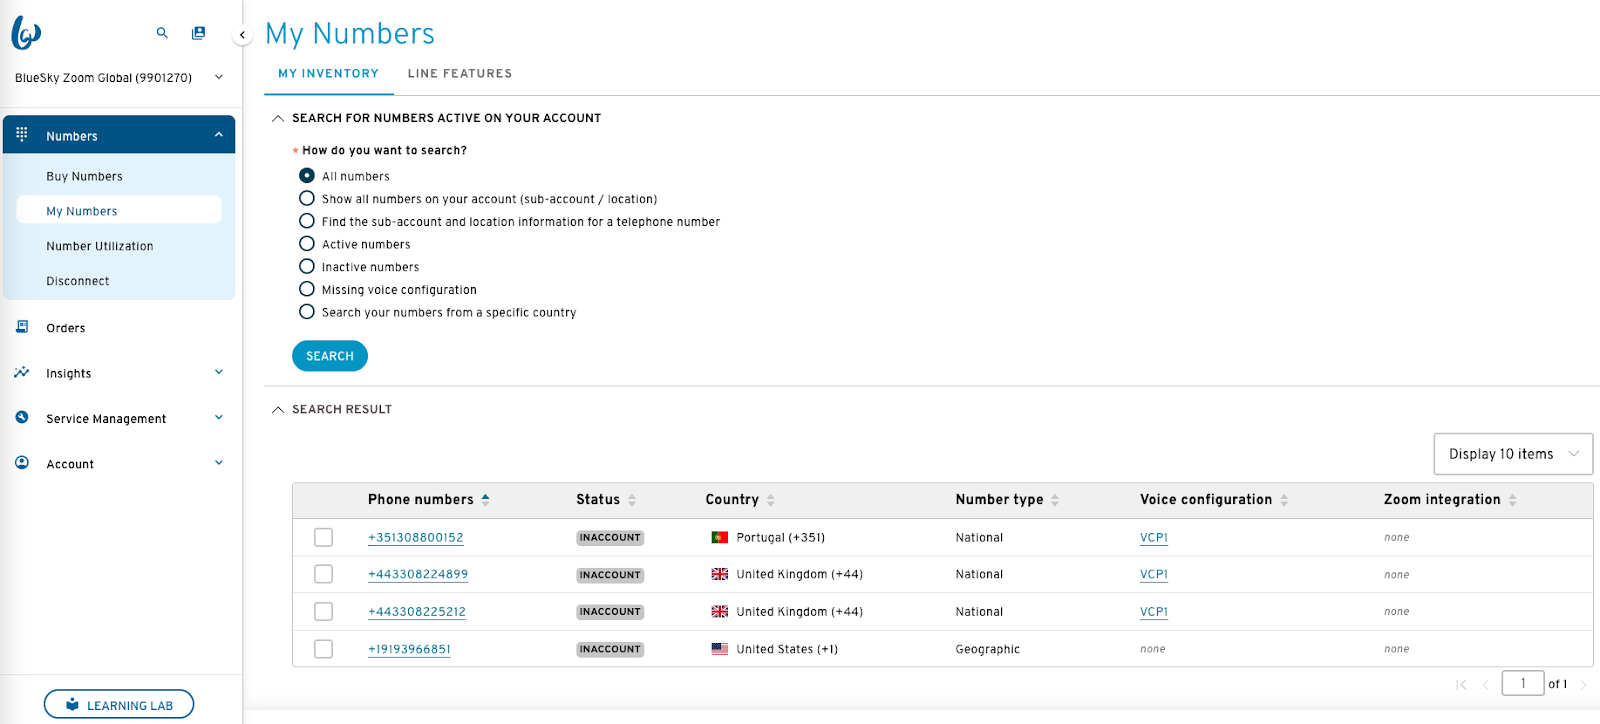Sort by Number type column arrows
1600x724 pixels.
click(1055, 500)
